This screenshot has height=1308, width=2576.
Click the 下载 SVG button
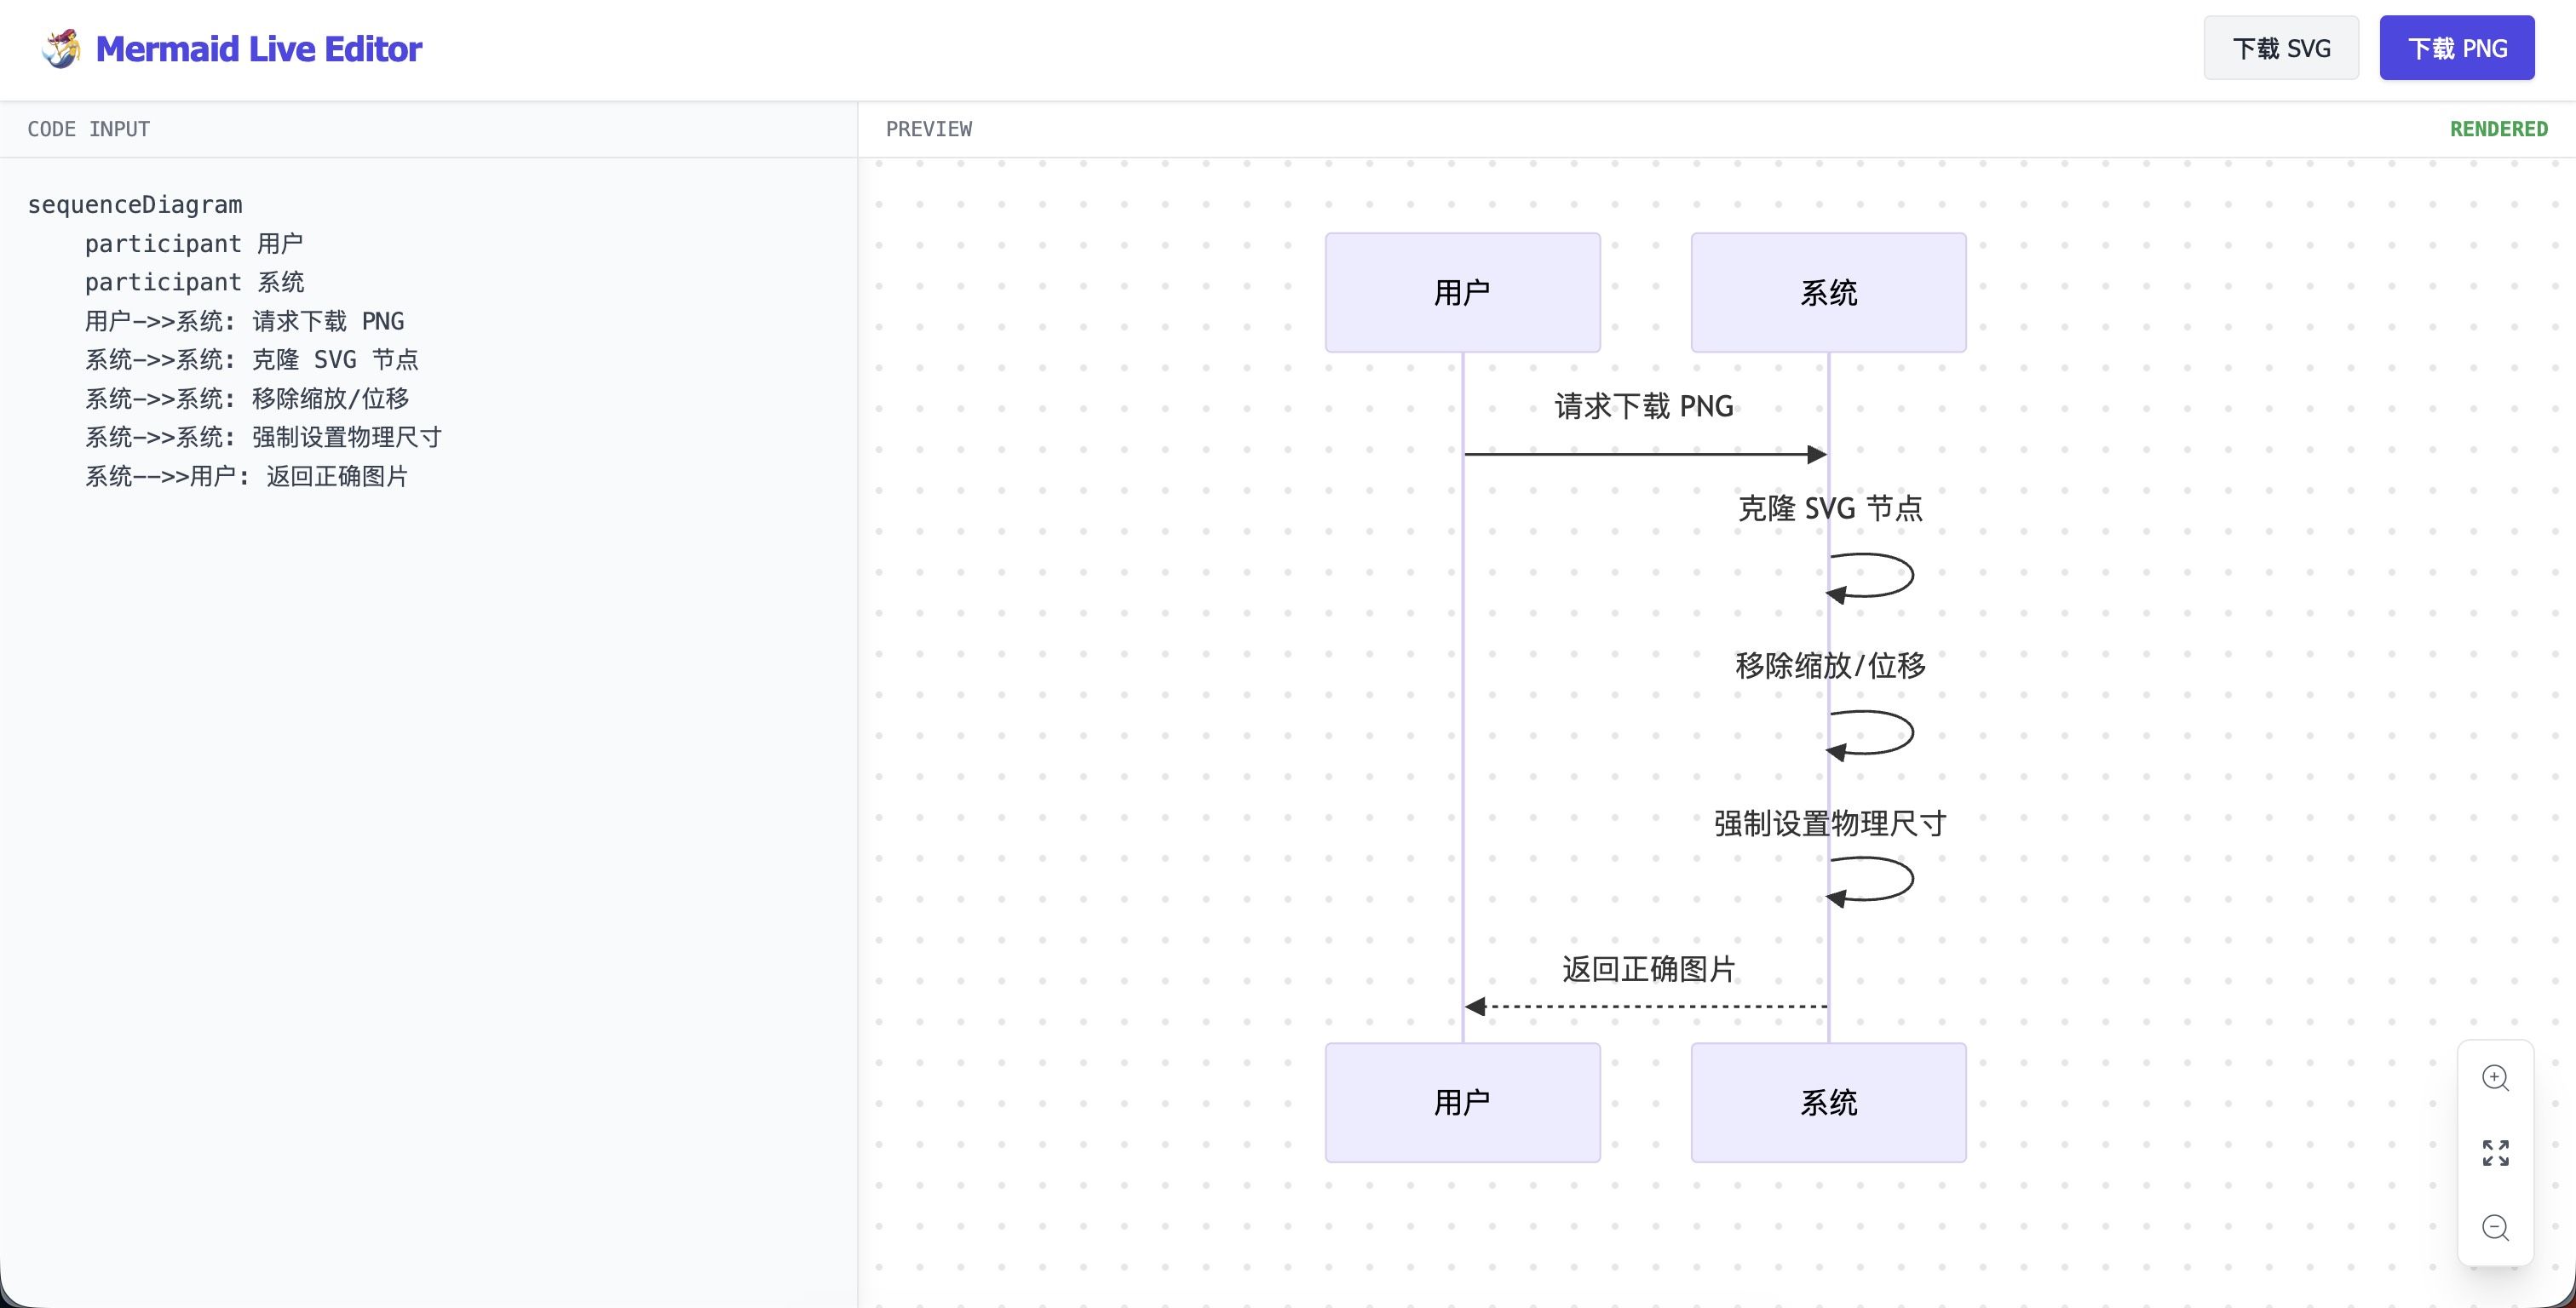pos(2281,47)
